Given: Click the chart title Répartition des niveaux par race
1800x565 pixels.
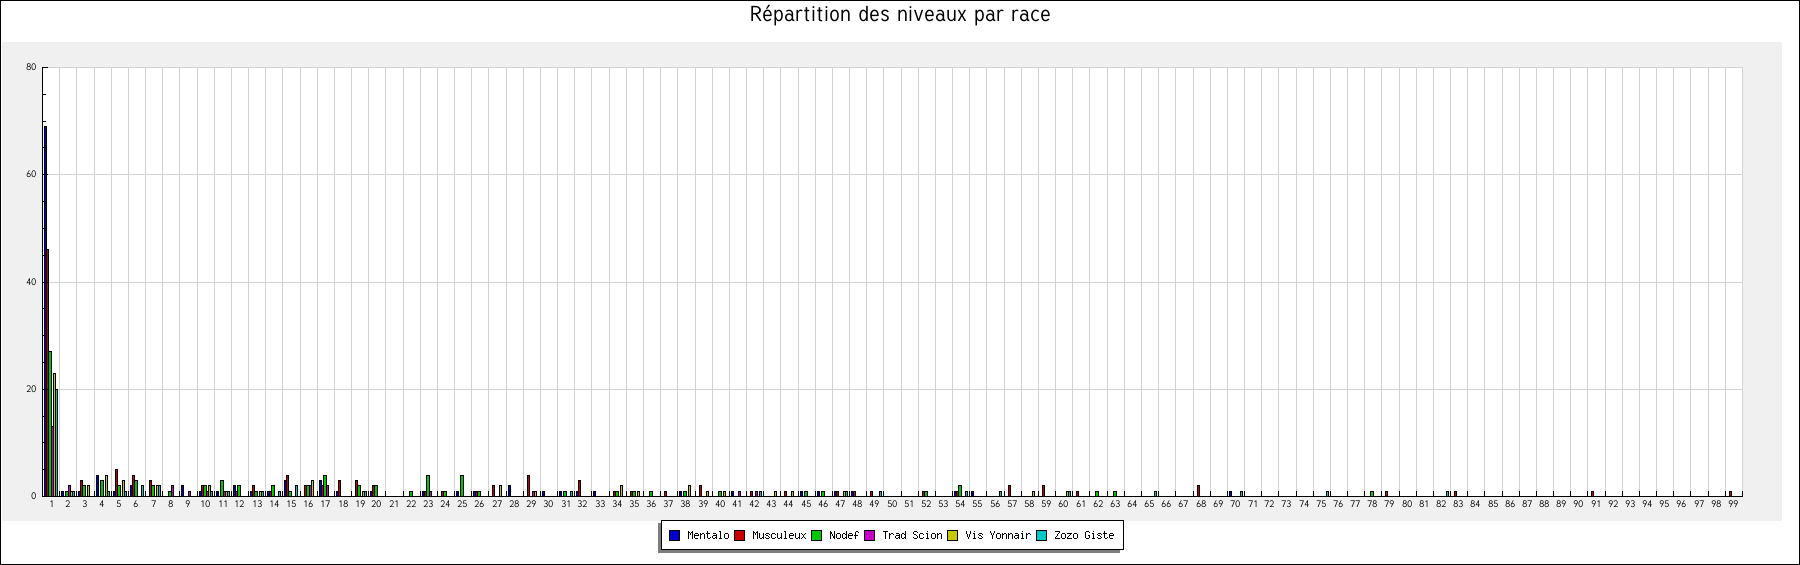Looking at the screenshot, I should [900, 15].
